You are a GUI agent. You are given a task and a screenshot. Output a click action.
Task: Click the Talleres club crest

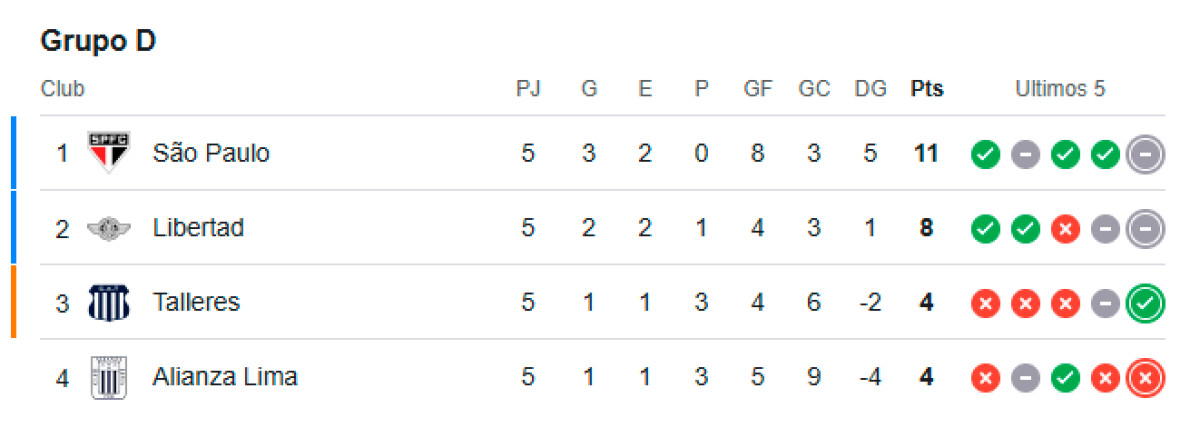coord(108,302)
